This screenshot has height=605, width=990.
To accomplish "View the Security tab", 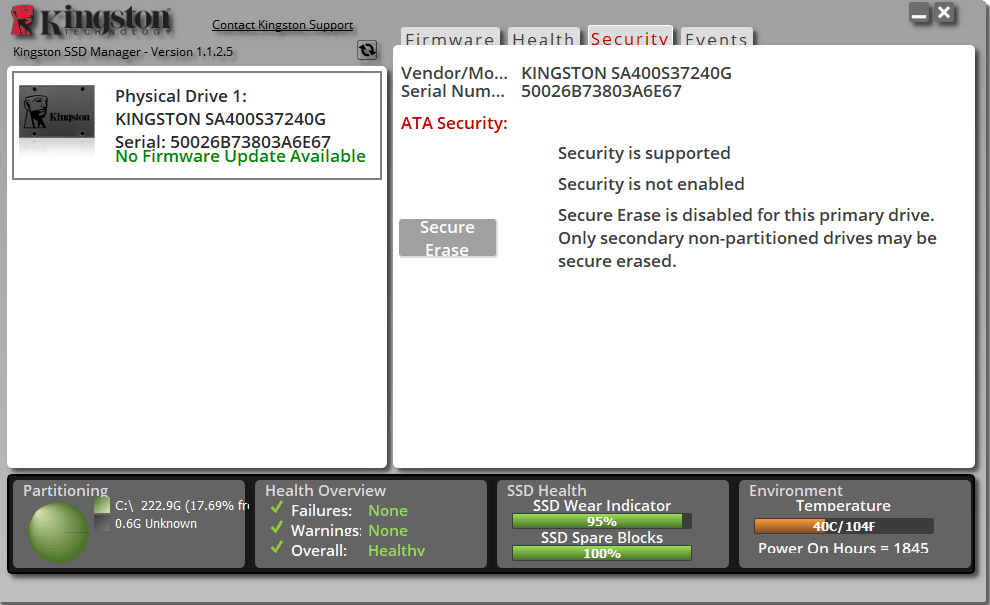I will (x=630, y=40).
